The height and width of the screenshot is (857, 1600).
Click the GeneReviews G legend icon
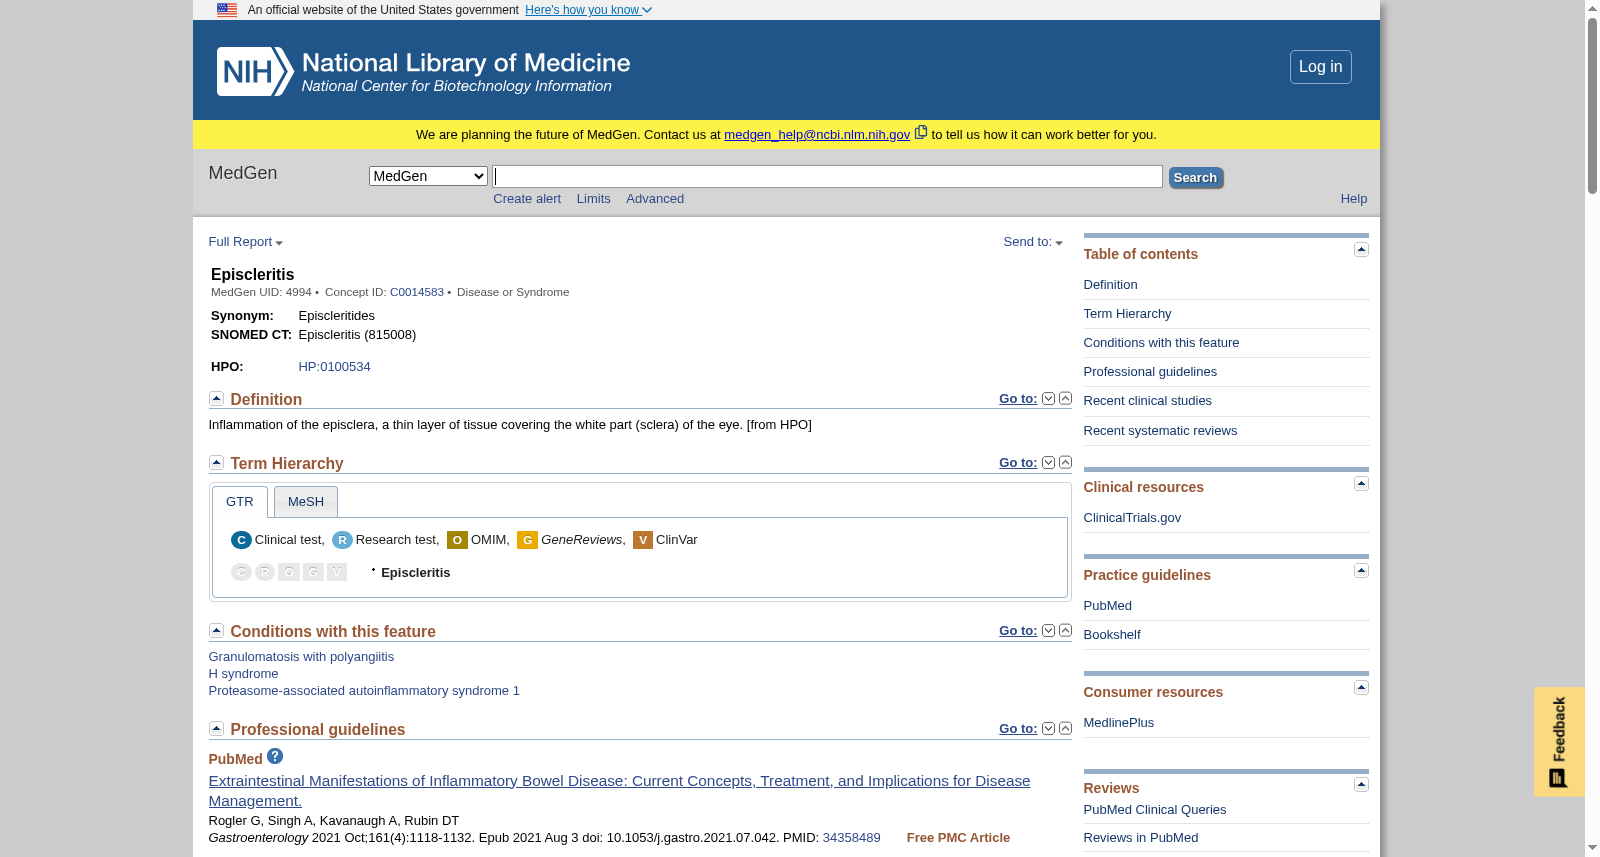coord(527,540)
